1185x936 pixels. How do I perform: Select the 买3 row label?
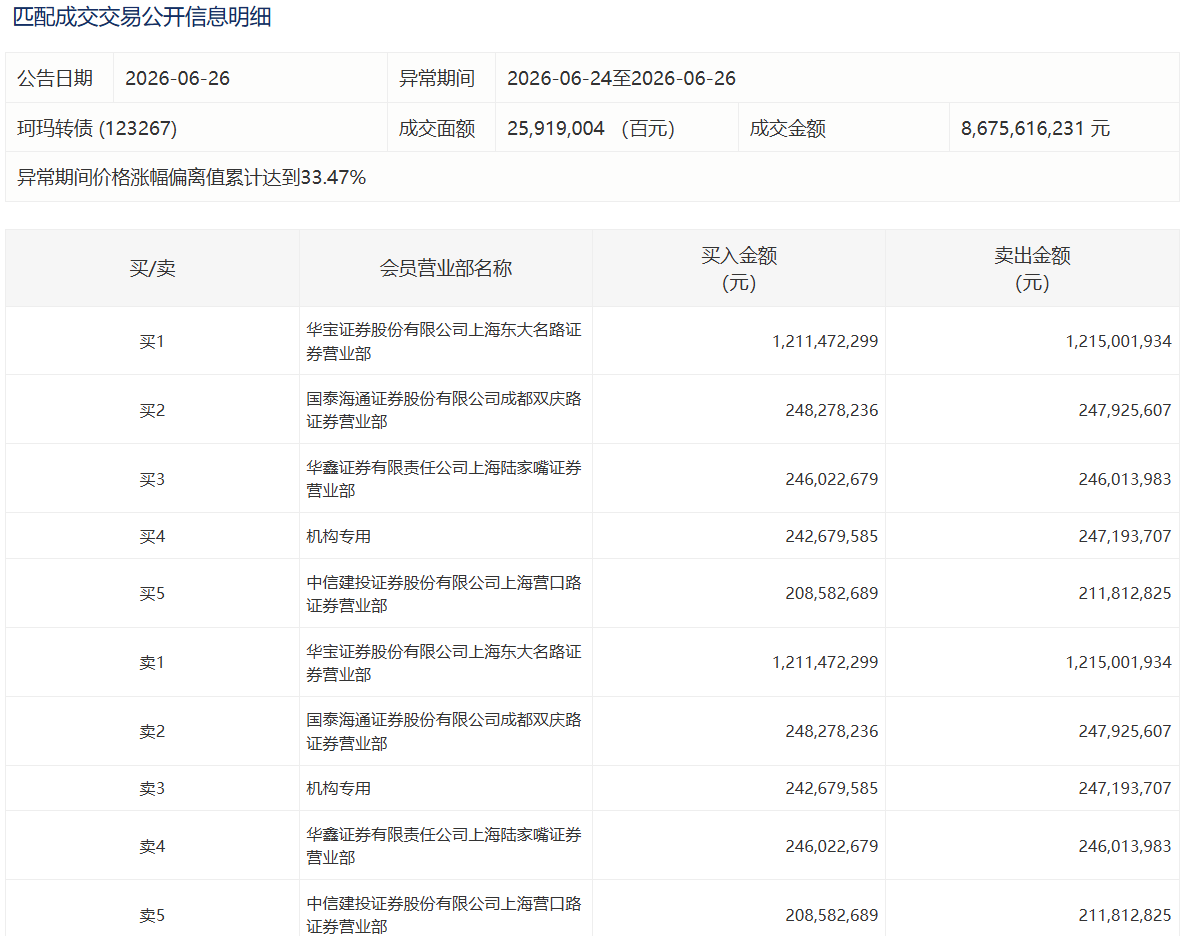pyautogui.click(x=152, y=480)
